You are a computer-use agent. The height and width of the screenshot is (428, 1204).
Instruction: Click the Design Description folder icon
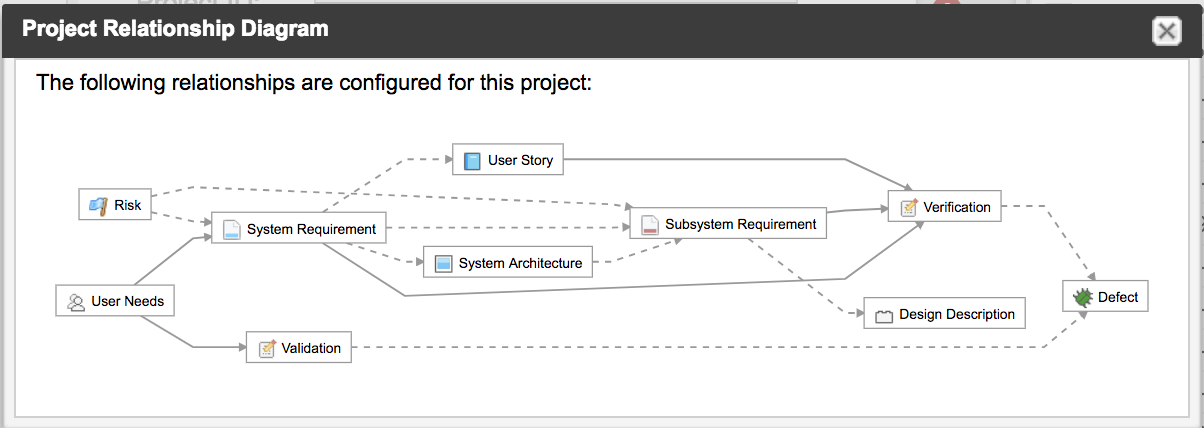[x=883, y=315]
